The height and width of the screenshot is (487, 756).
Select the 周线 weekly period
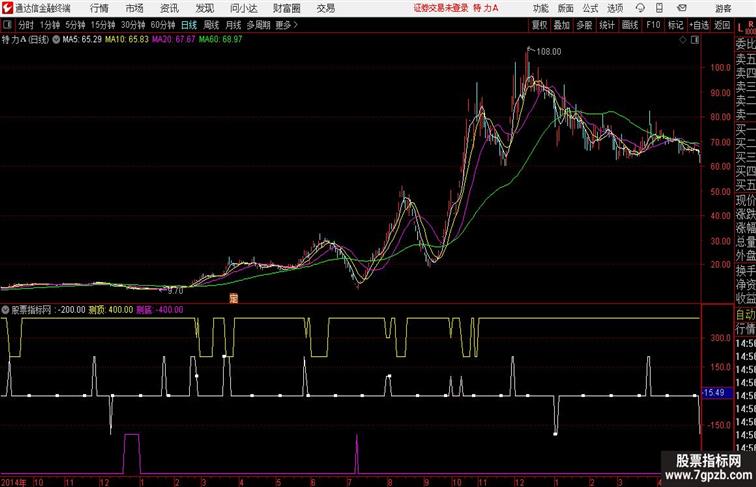click(211, 25)
